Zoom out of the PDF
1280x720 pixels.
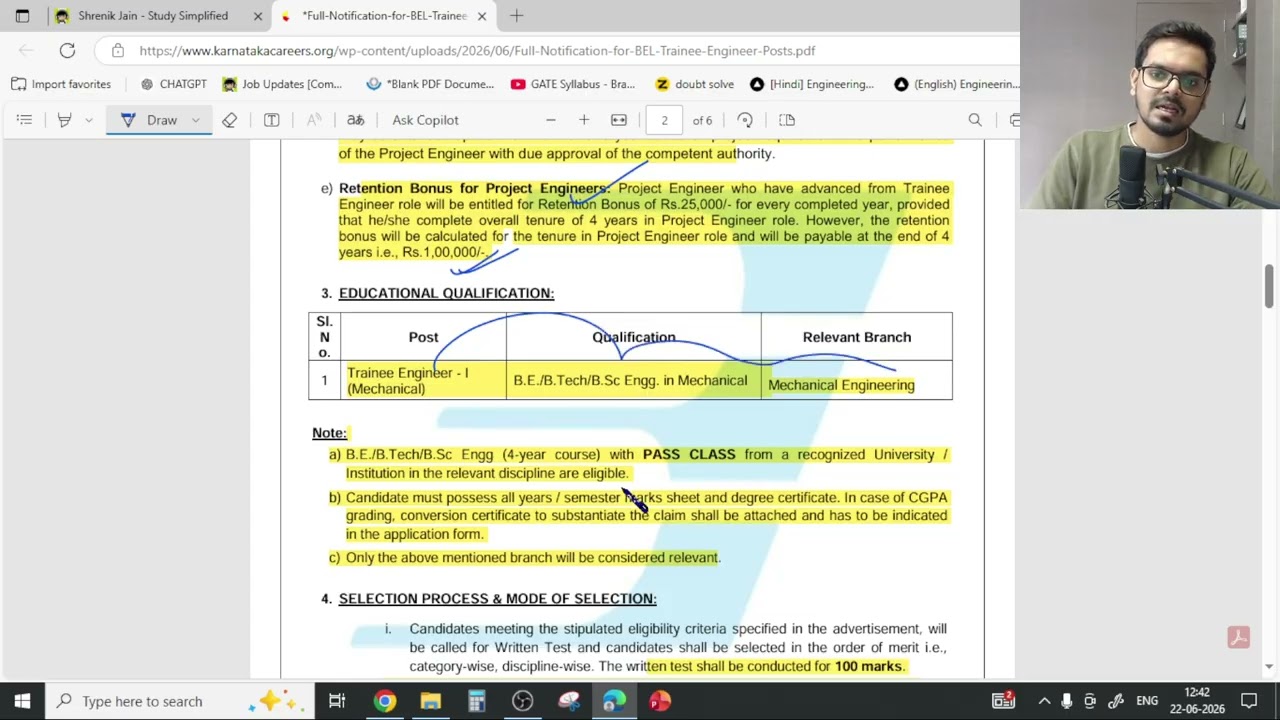(550, 120)
